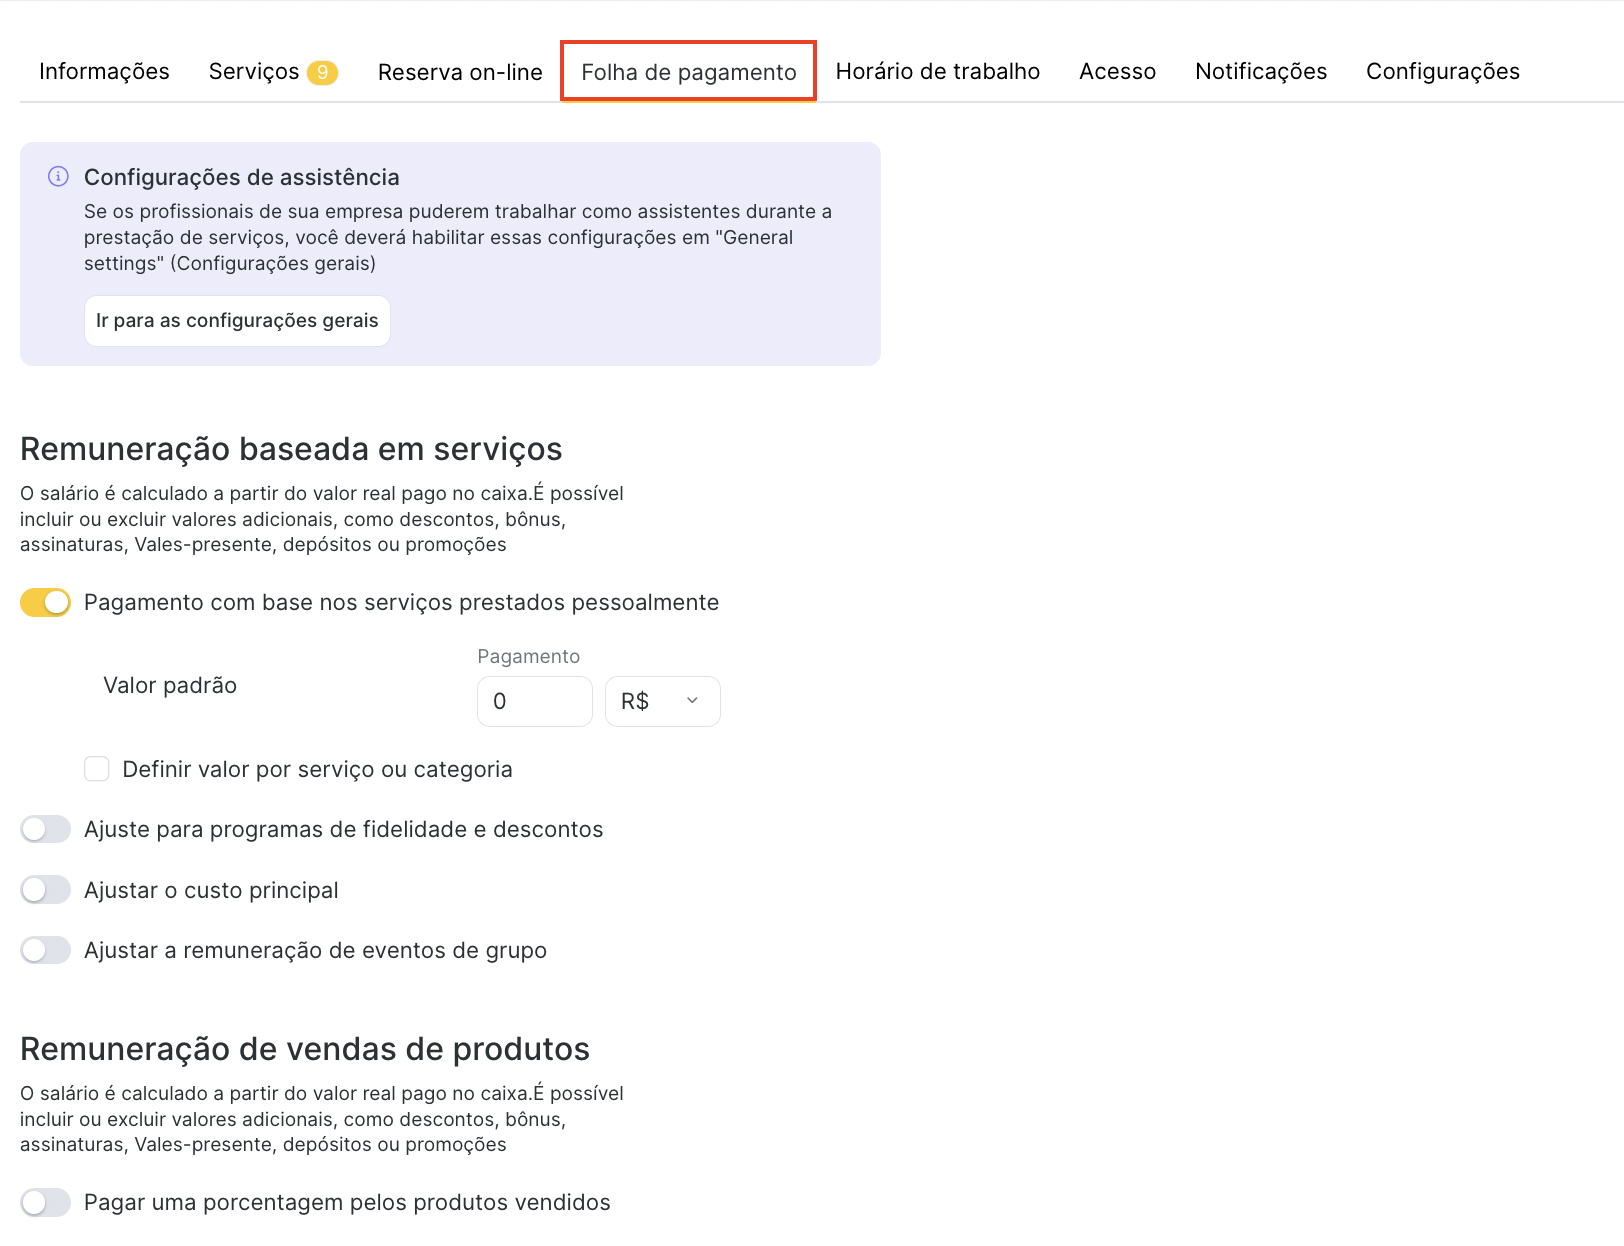The image size is (1624, 1246).
Task: Click the Serviços count badge showing 9
Action: point(322,72)
